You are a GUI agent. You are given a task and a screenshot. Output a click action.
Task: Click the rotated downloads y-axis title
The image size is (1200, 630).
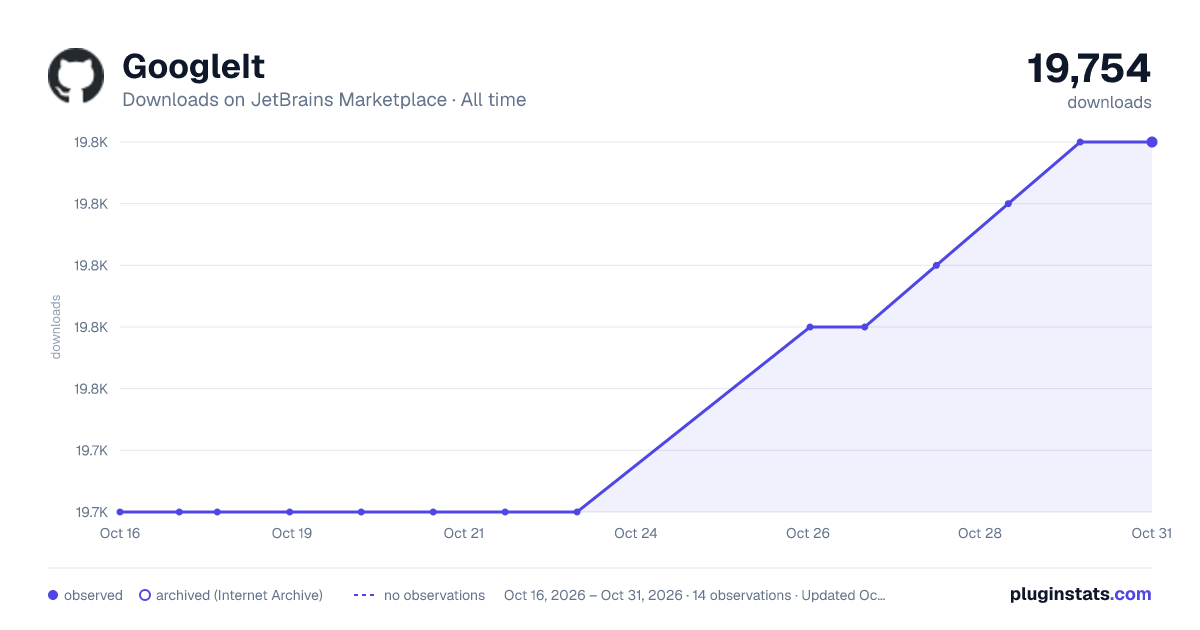(x=56, y=327)
